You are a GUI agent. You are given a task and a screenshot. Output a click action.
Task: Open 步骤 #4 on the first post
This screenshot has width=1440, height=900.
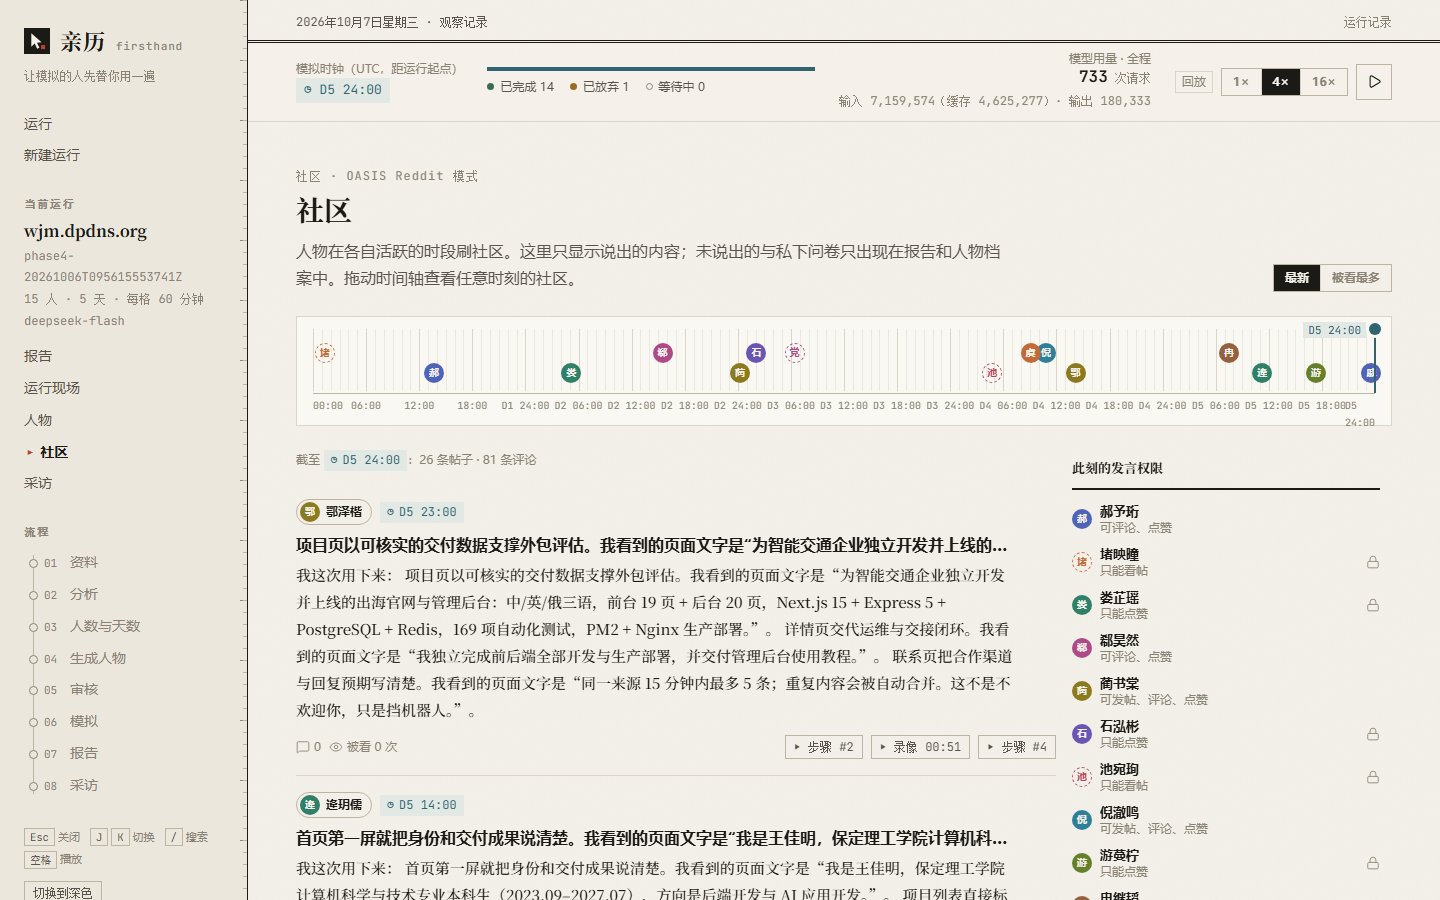1017,747
